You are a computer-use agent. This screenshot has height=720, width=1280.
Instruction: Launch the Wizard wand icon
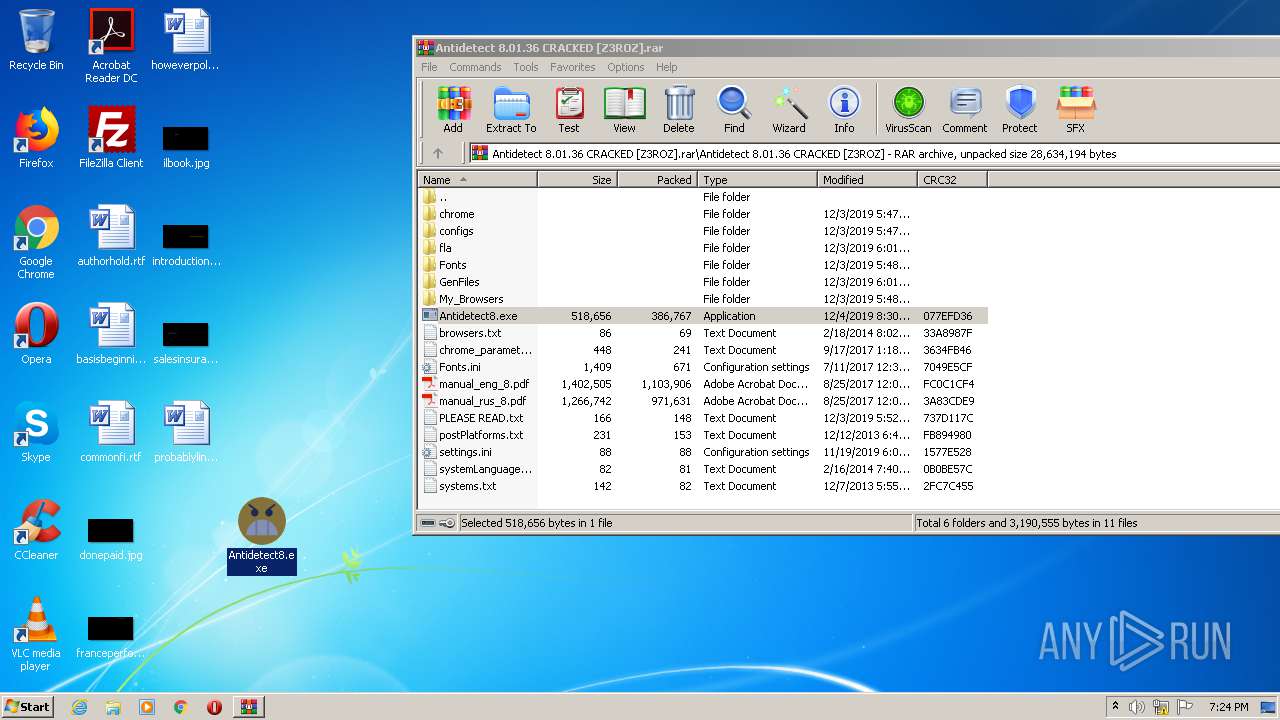[789, 110]
